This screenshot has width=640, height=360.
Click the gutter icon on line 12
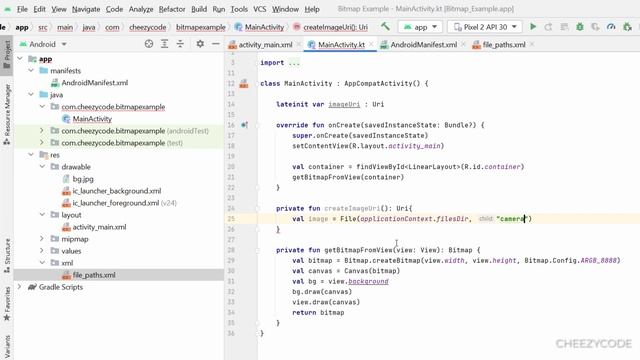pyautogui.click(x=244, y=84)
